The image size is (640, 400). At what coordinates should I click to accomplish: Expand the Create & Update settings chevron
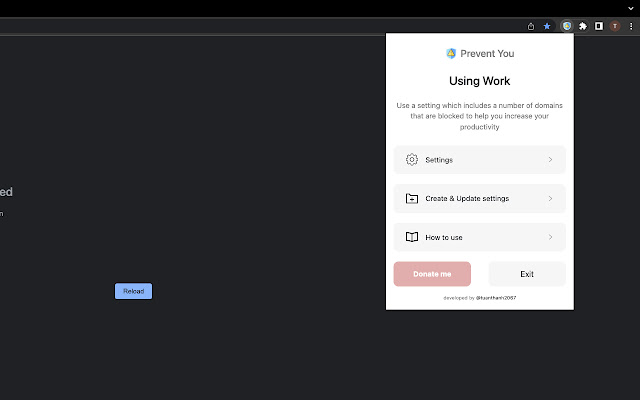pos(550,198)
